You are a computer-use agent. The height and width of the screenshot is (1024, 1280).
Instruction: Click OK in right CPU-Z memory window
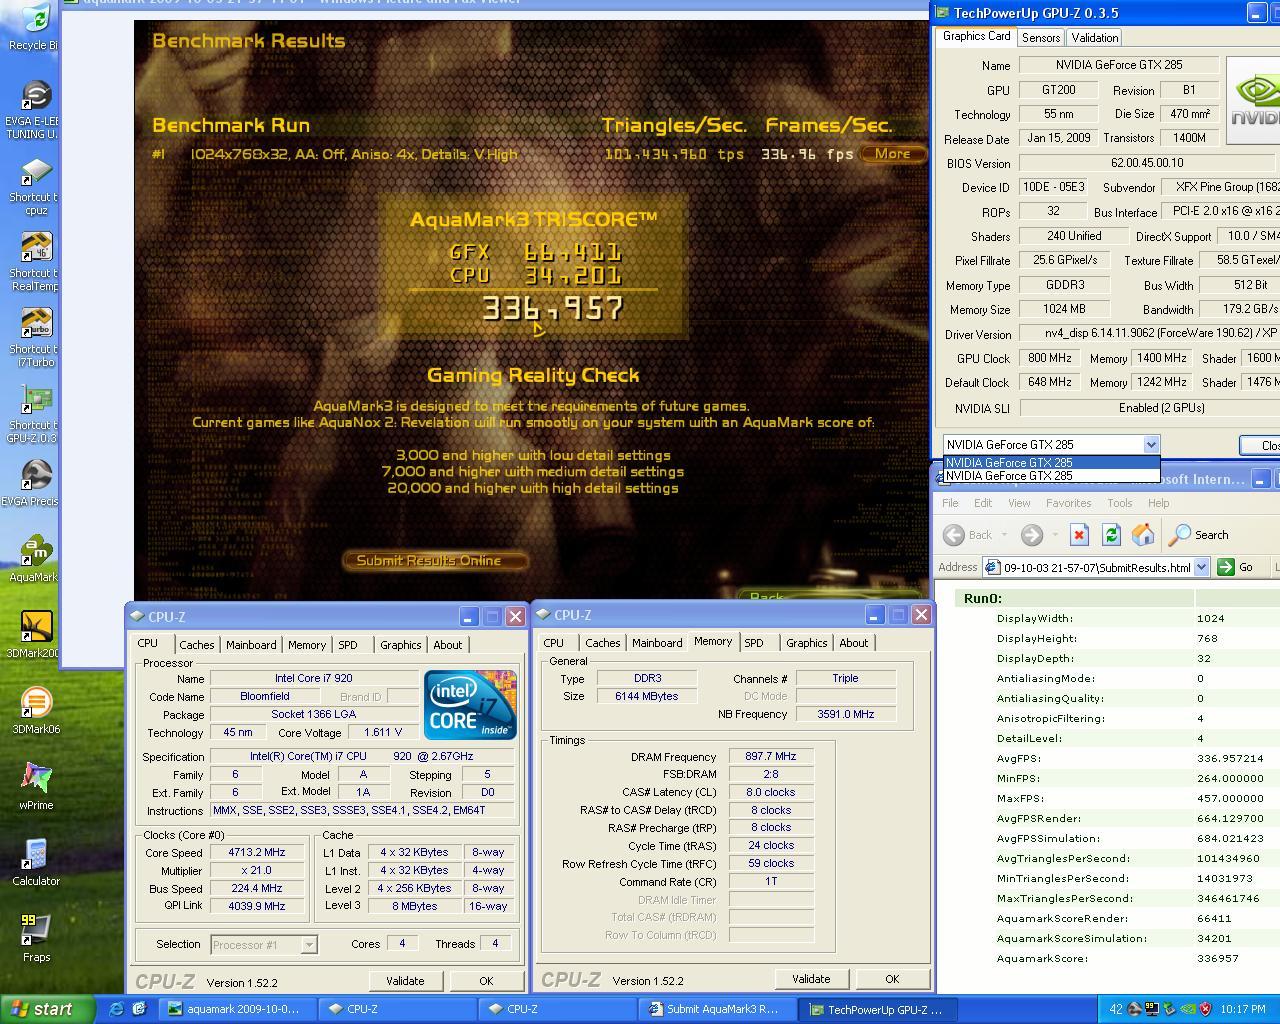[892, 979]
